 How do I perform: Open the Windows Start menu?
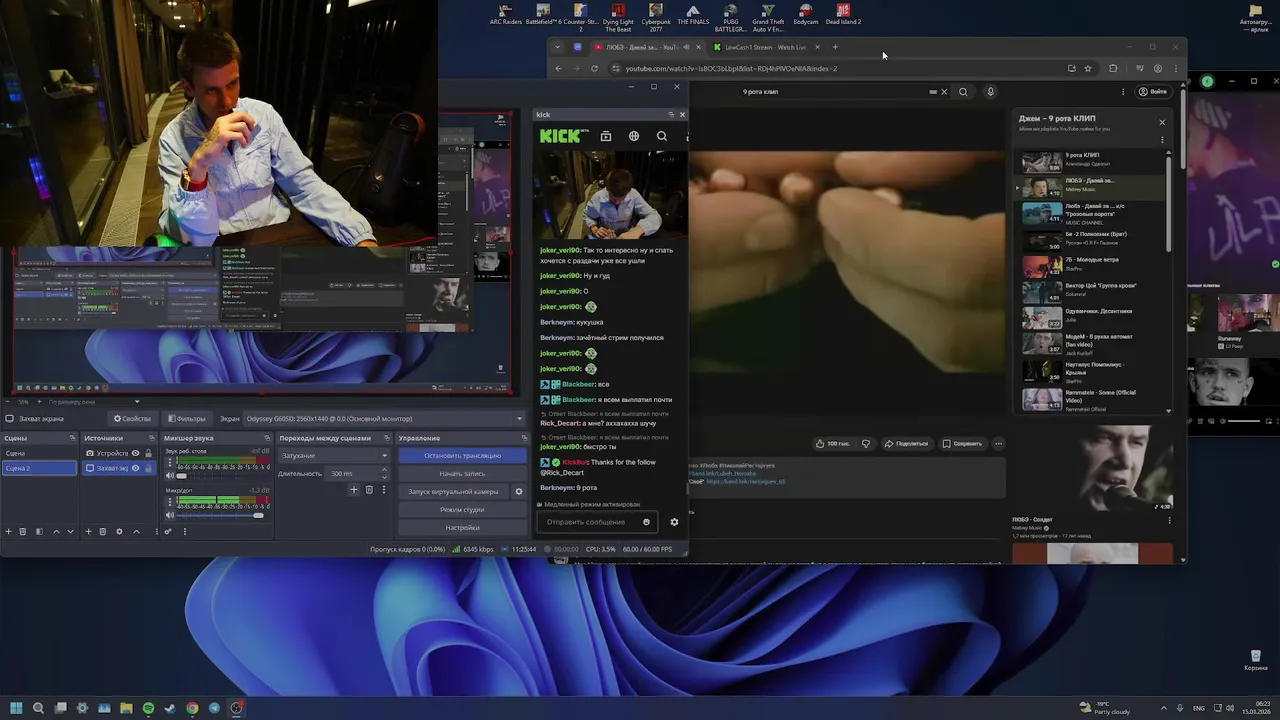[x=16, y=708]
